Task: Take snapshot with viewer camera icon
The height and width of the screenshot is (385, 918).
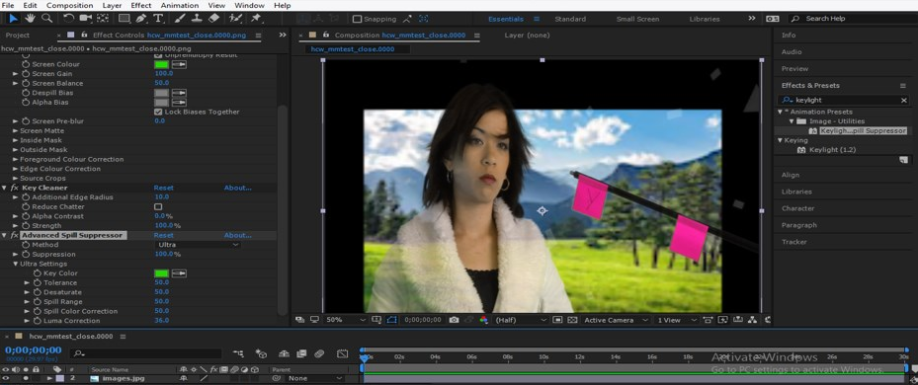Action: pos(454,320)
